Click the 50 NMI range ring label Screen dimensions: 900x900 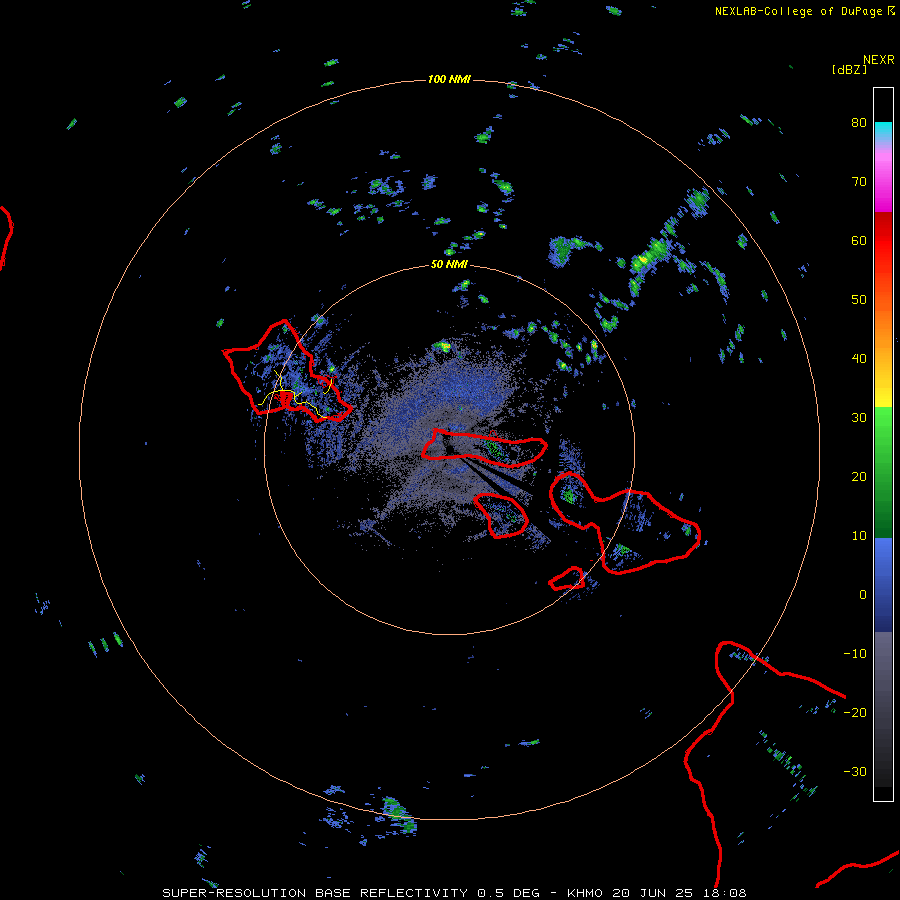(449, 265)
